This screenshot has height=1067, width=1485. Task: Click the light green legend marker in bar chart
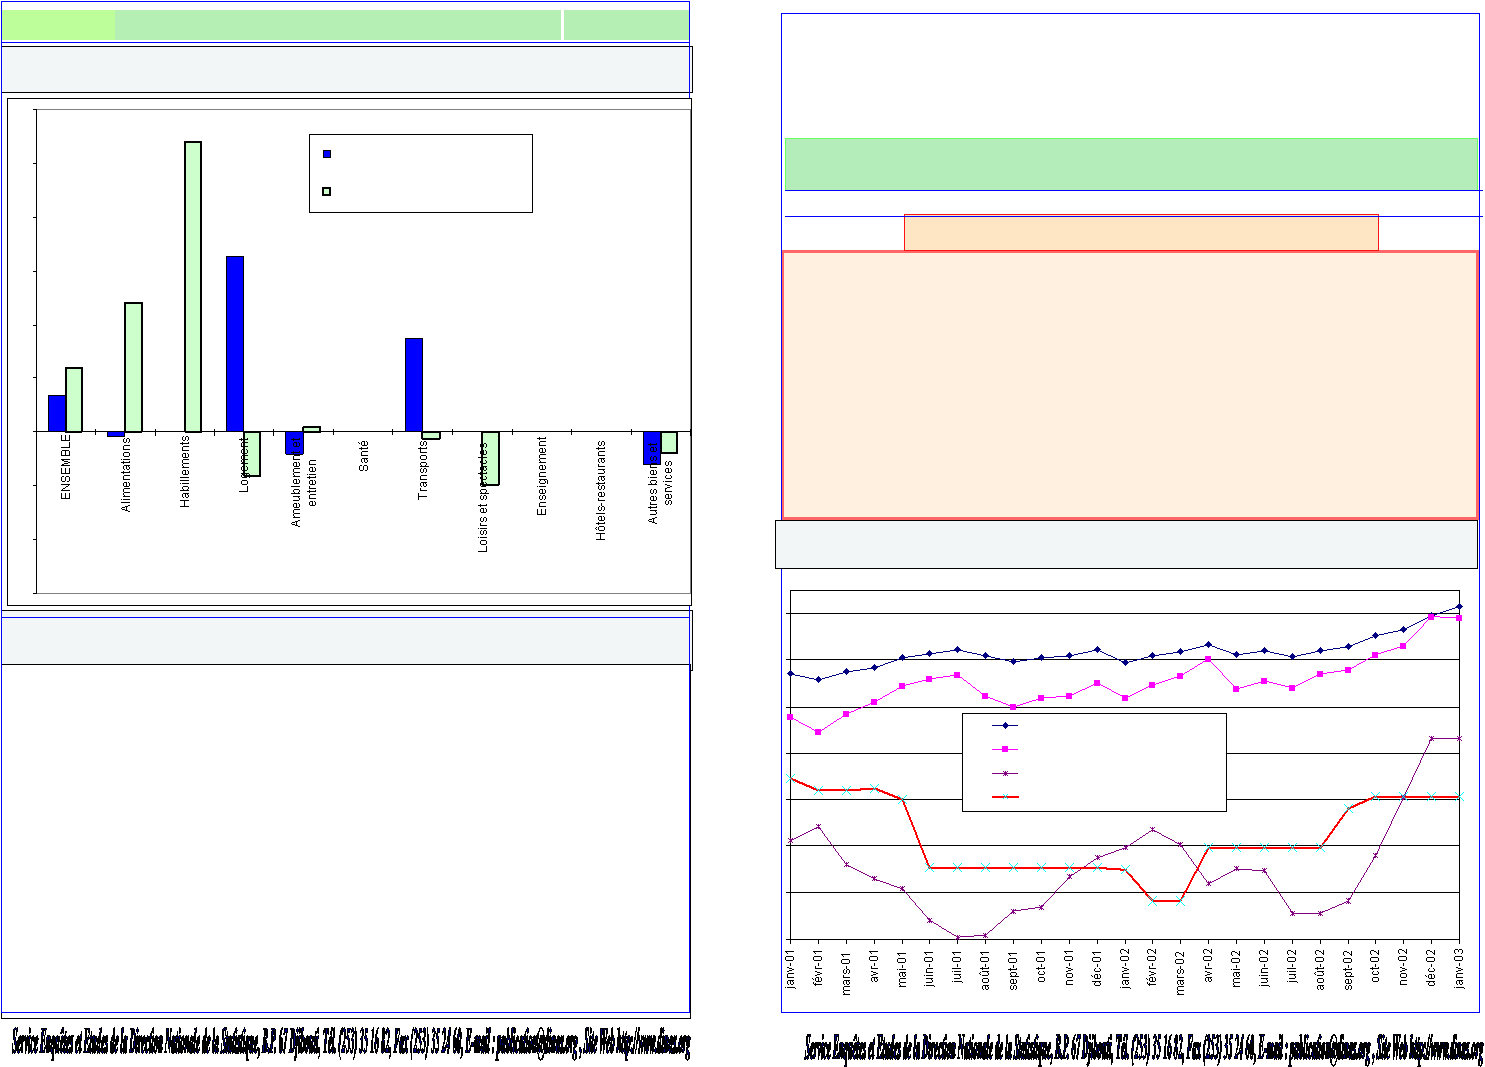pyautogui.click(x=327, y=191)
